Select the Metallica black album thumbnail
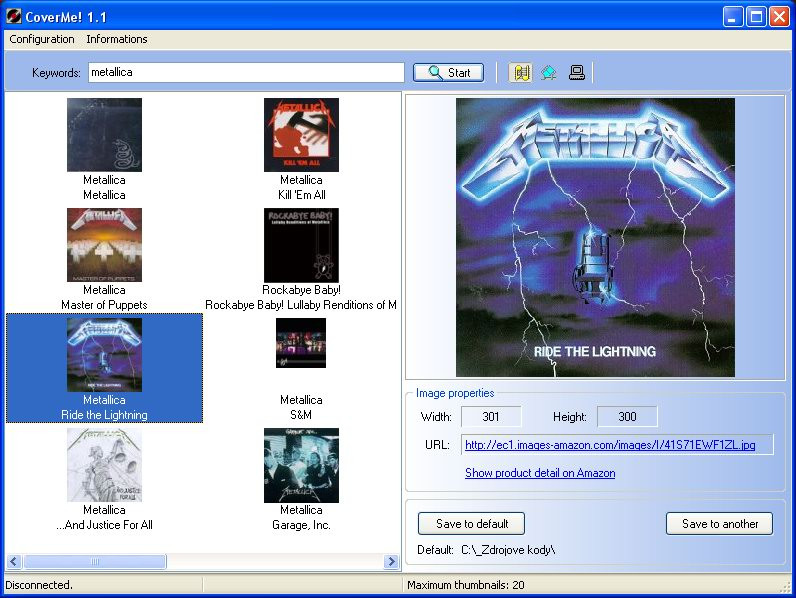796x598 pixels. pos(105,135)
